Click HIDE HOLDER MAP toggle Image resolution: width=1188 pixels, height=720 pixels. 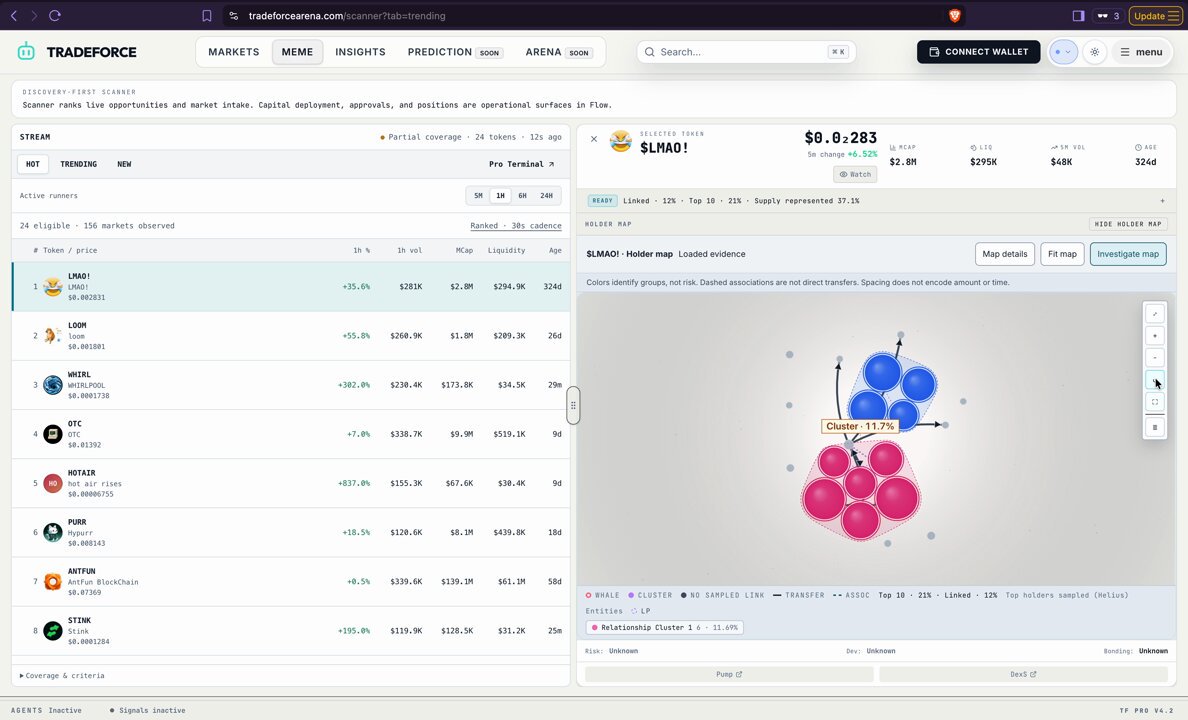(x=1127, y=224)
